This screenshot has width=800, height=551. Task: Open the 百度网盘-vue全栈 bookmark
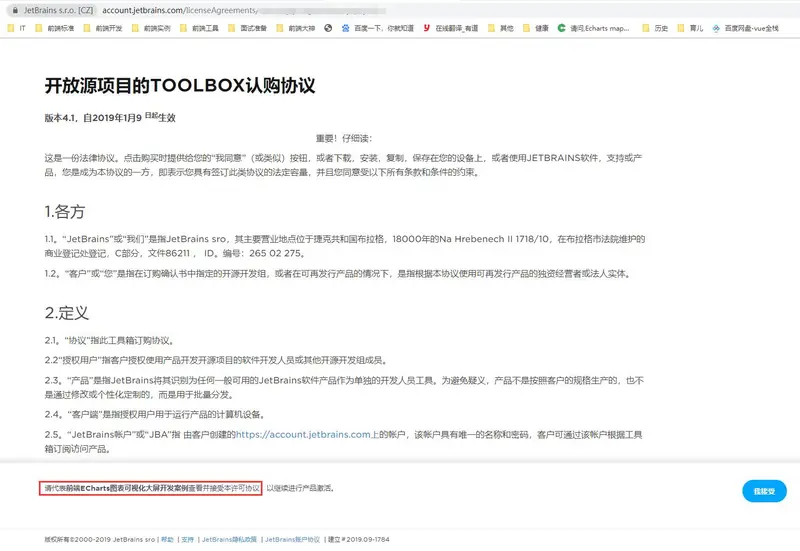[751, 29]
